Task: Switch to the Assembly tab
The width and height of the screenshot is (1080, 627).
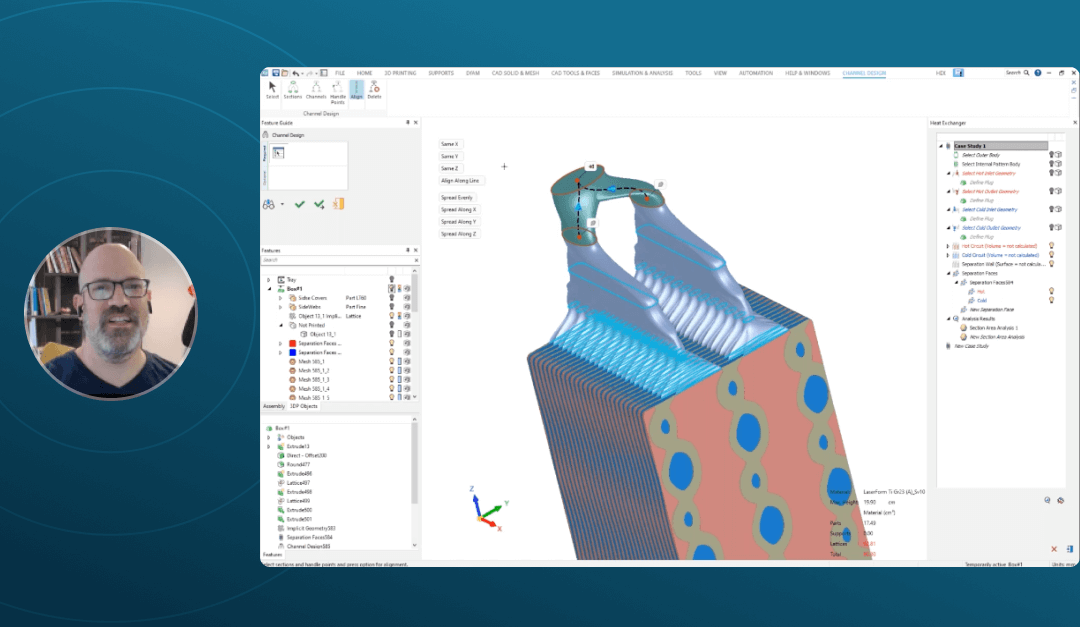Action: pyautogui.click(x=273, y=406)
